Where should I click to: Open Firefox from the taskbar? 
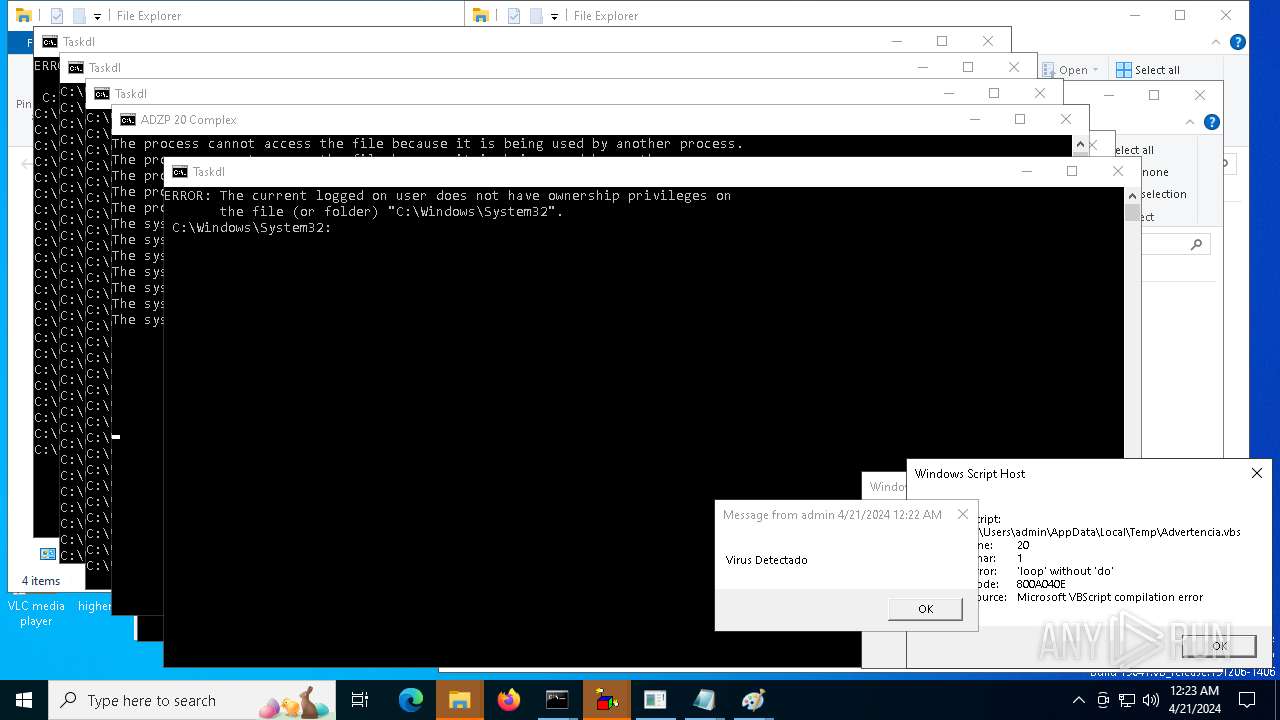point(509,700)
